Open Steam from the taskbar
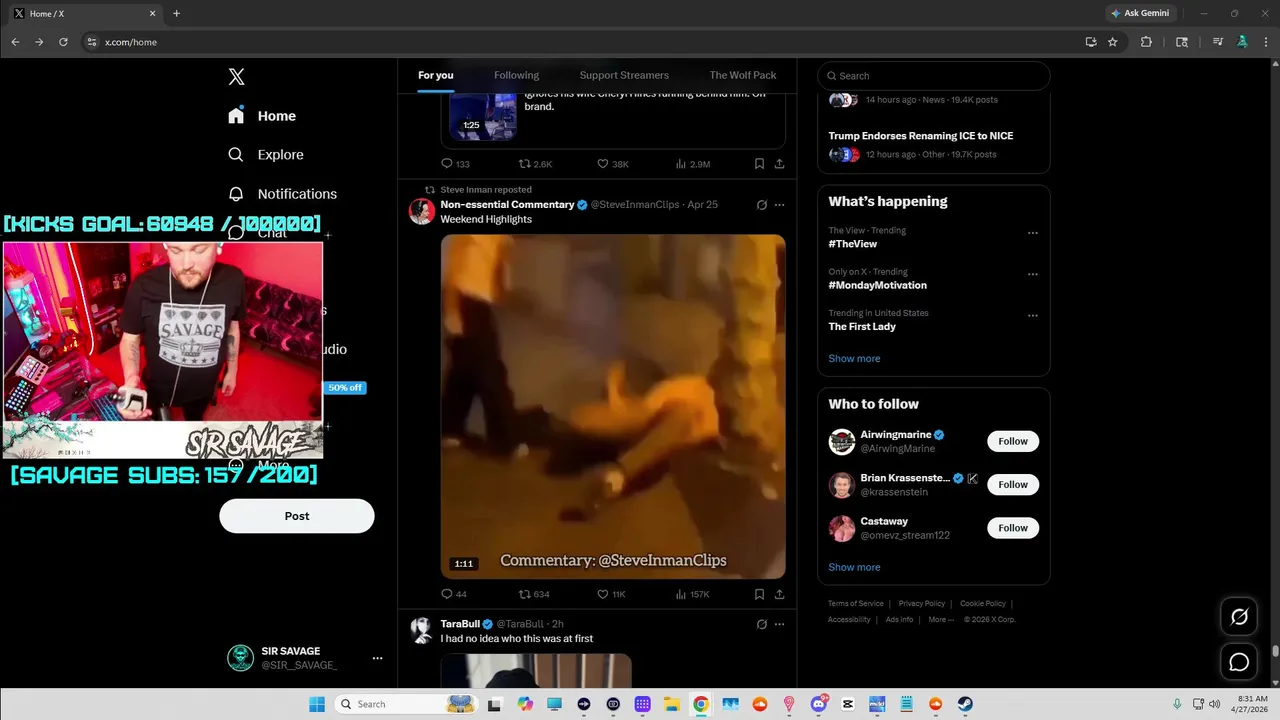1280x720 pixels. click(x=965, y=704)
